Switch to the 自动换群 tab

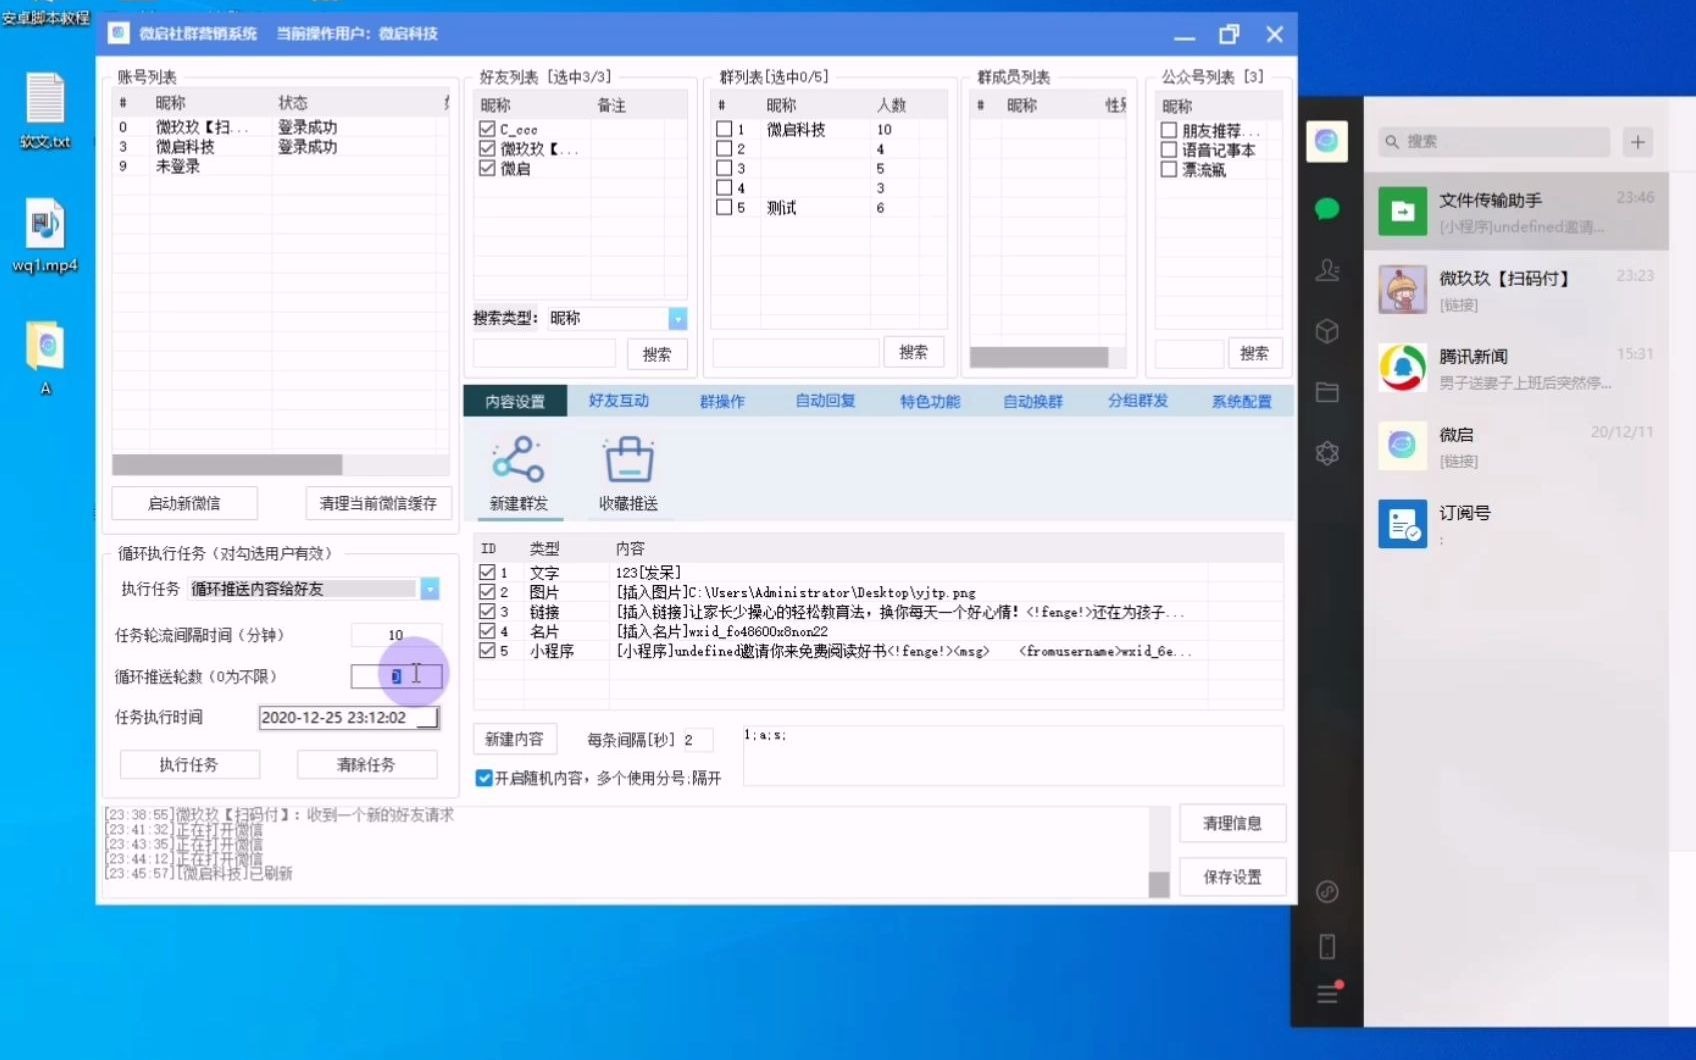click(x=1033, y=401)
